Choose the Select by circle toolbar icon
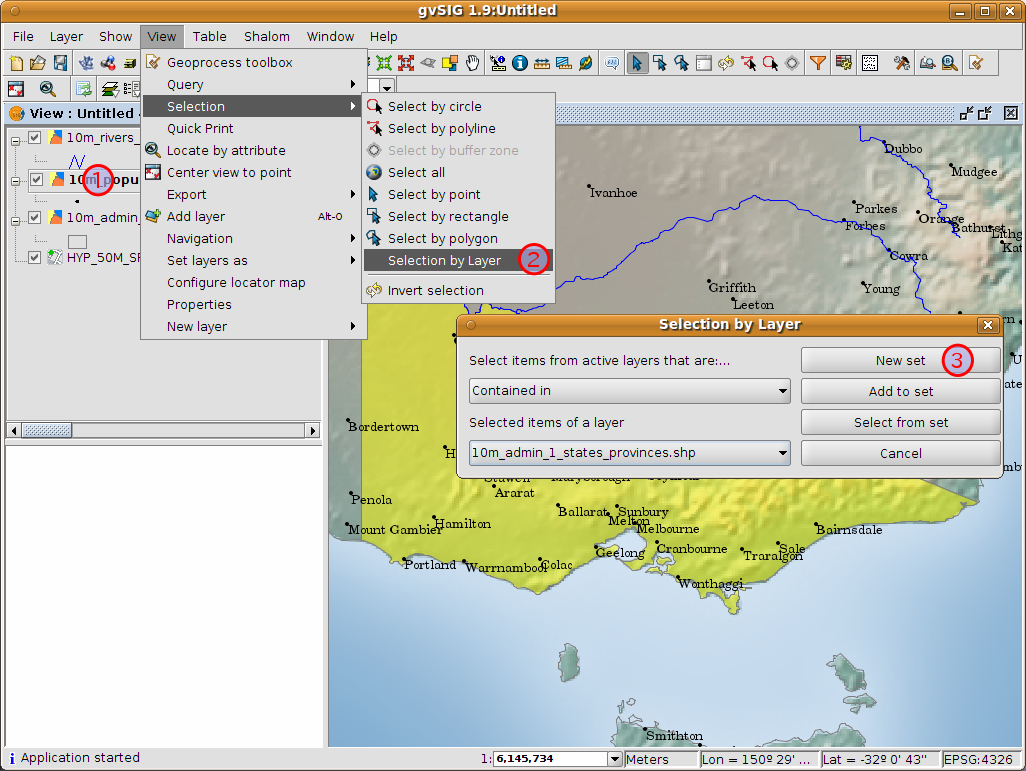 point(770,63)
